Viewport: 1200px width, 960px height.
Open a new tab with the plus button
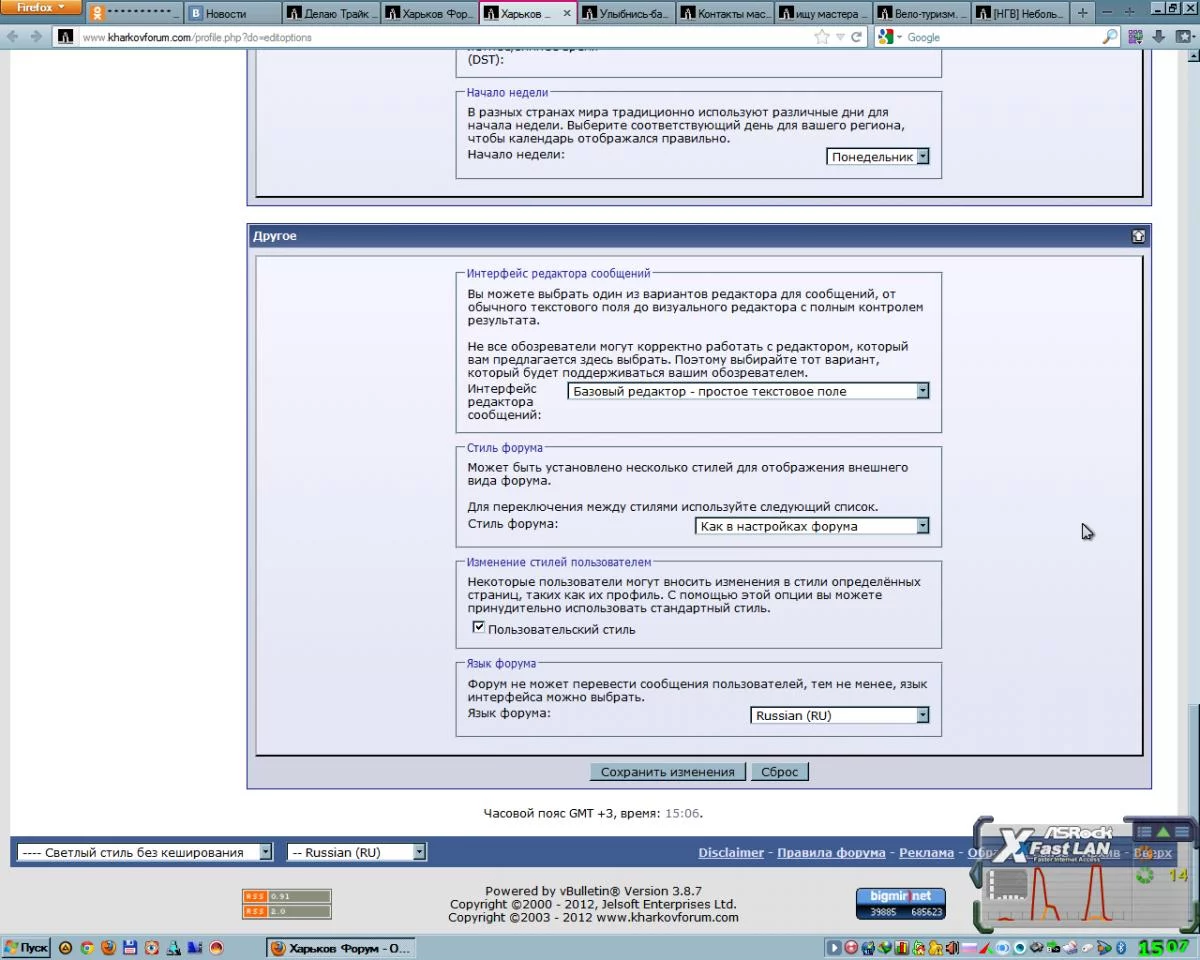pos(1082,14)
